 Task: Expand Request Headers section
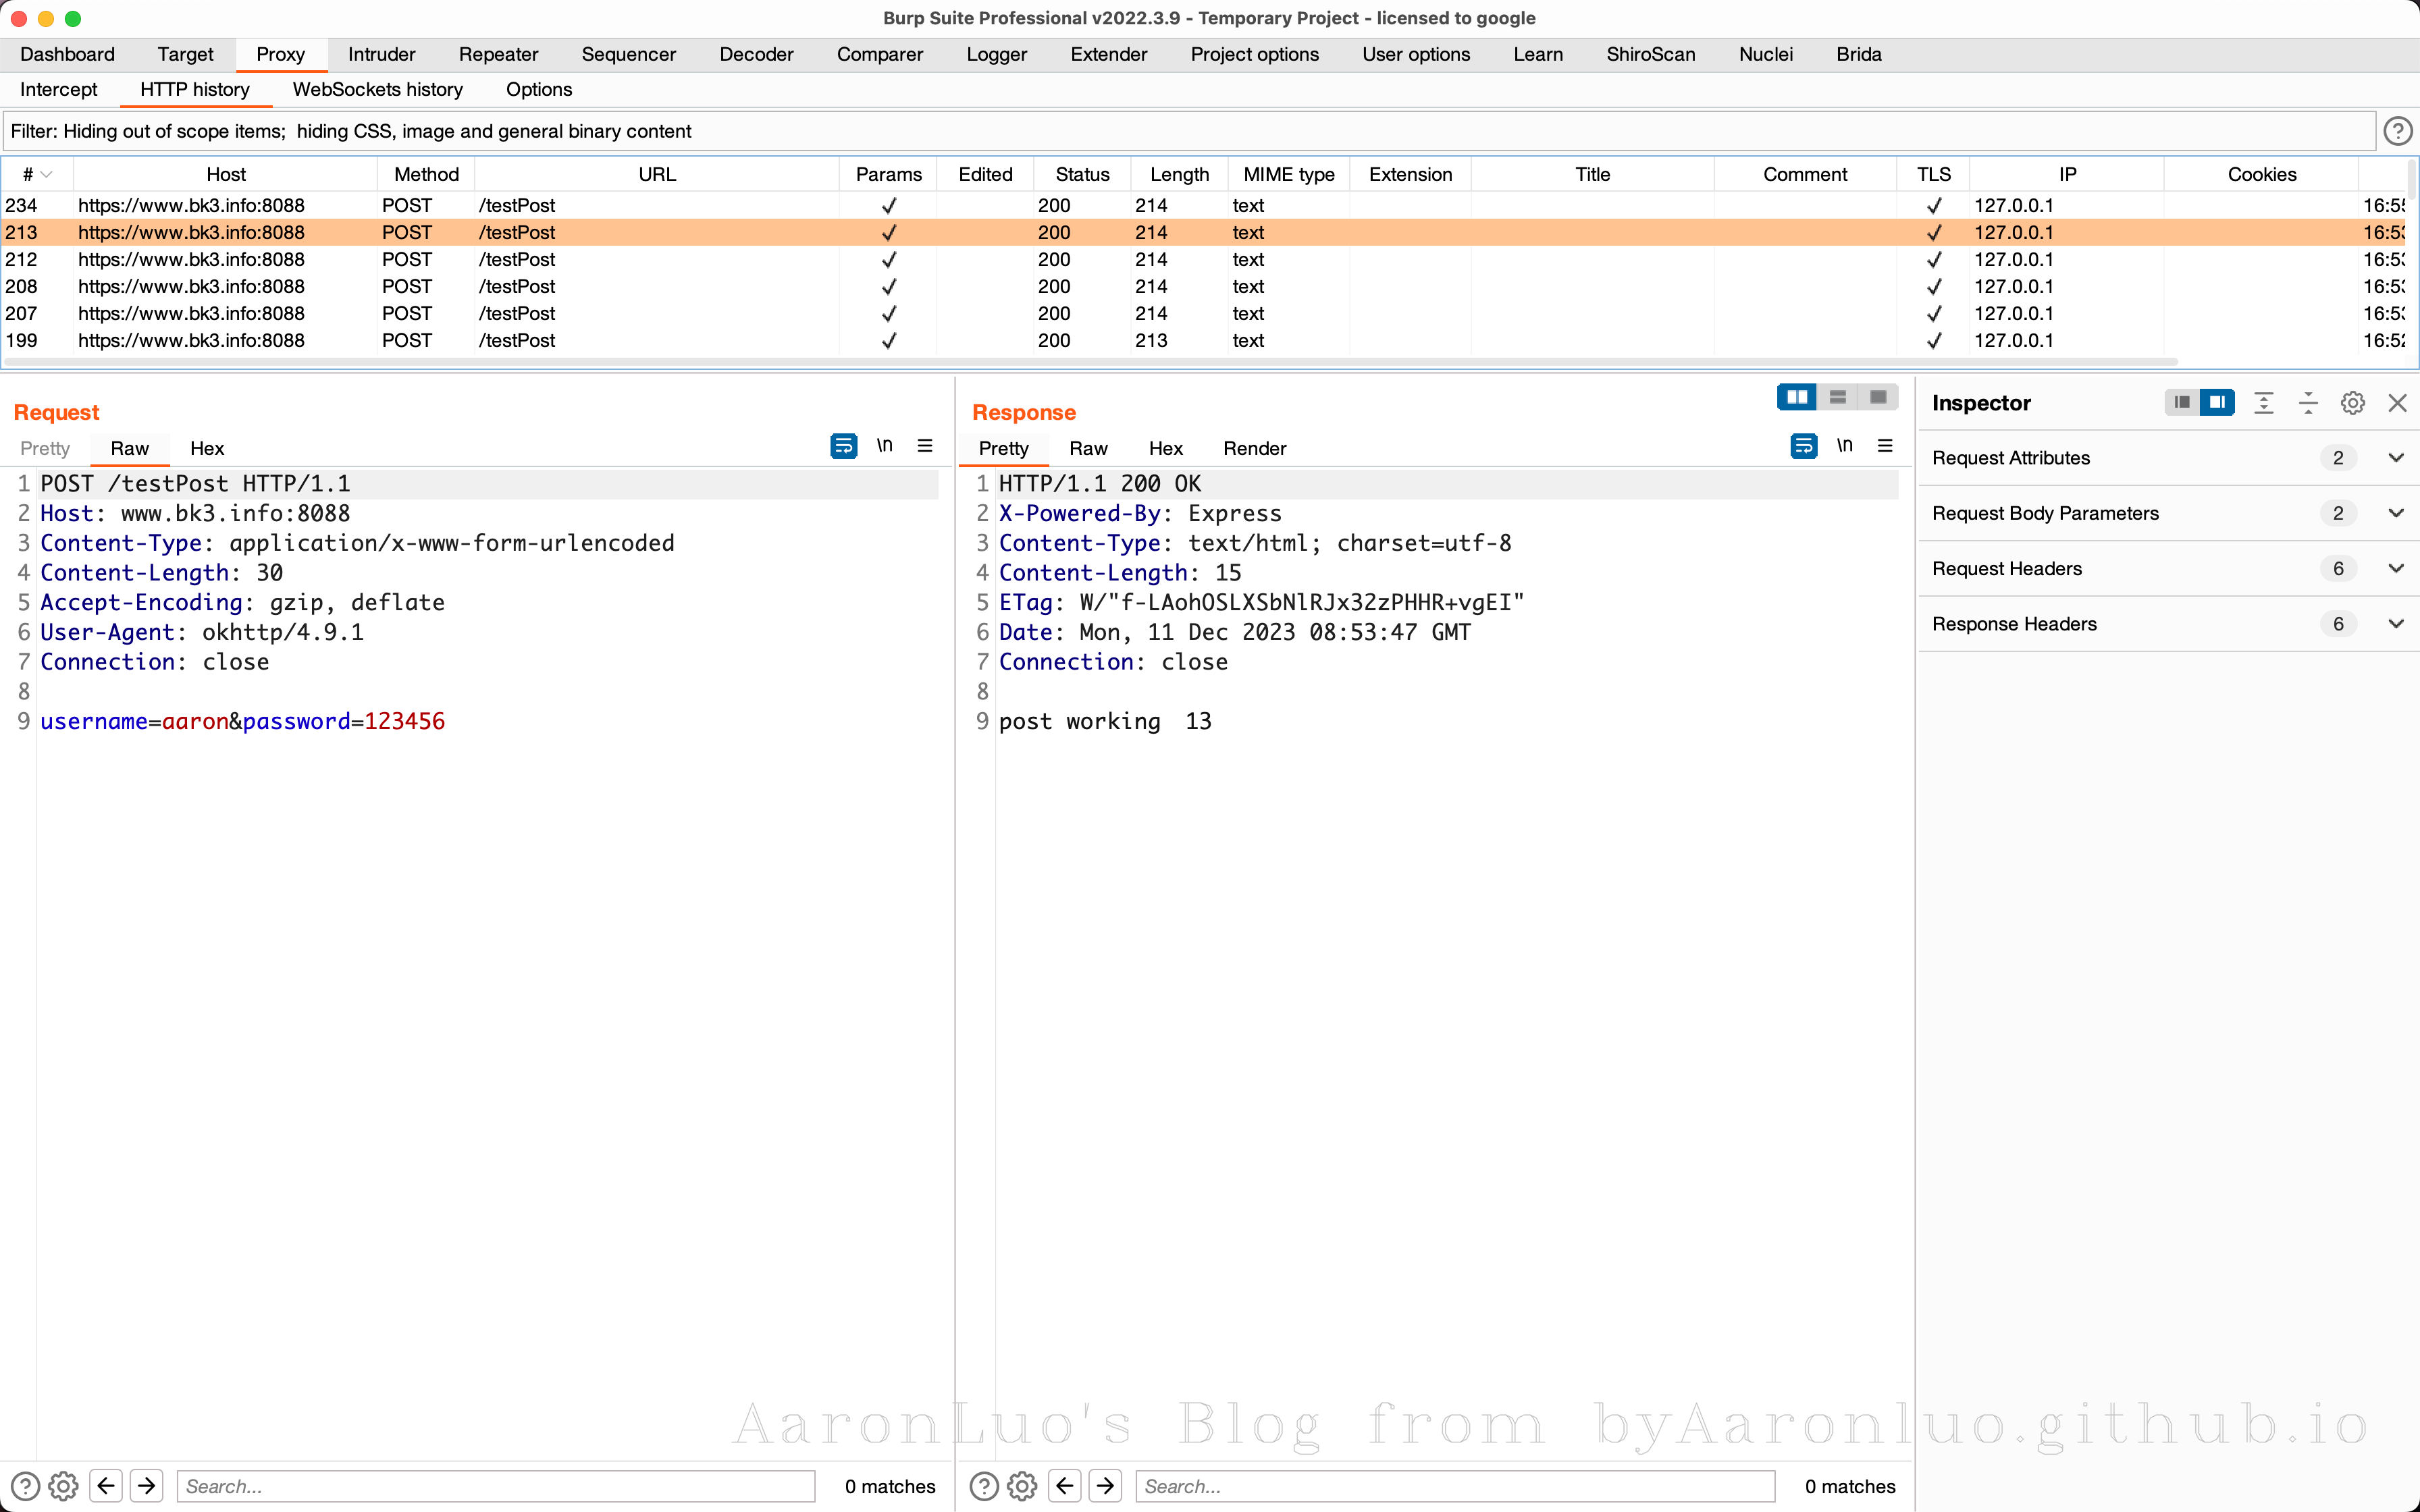click(x=2396, y=569)
